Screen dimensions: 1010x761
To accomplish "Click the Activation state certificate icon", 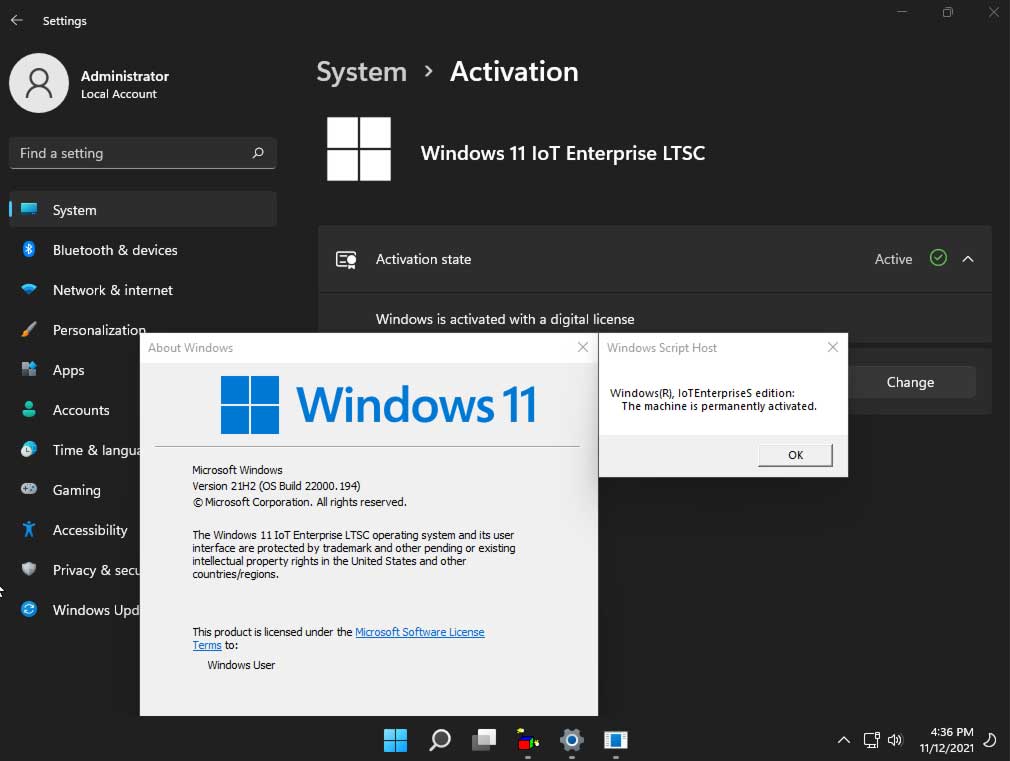I will [x=347, y=260].
